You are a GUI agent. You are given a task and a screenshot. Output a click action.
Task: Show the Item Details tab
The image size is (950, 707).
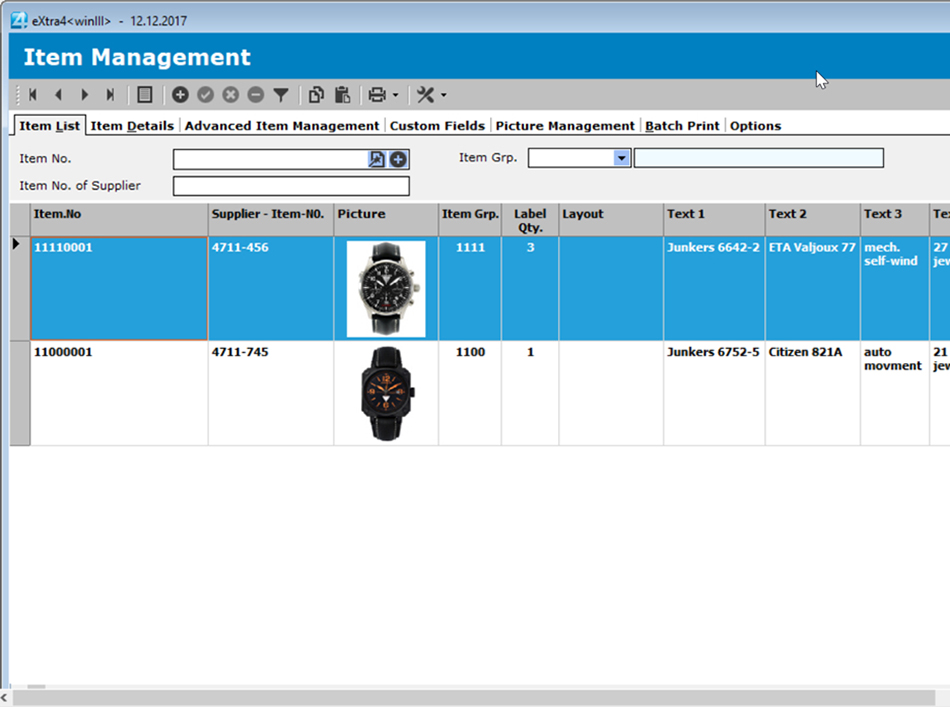[x=135, y=125]
